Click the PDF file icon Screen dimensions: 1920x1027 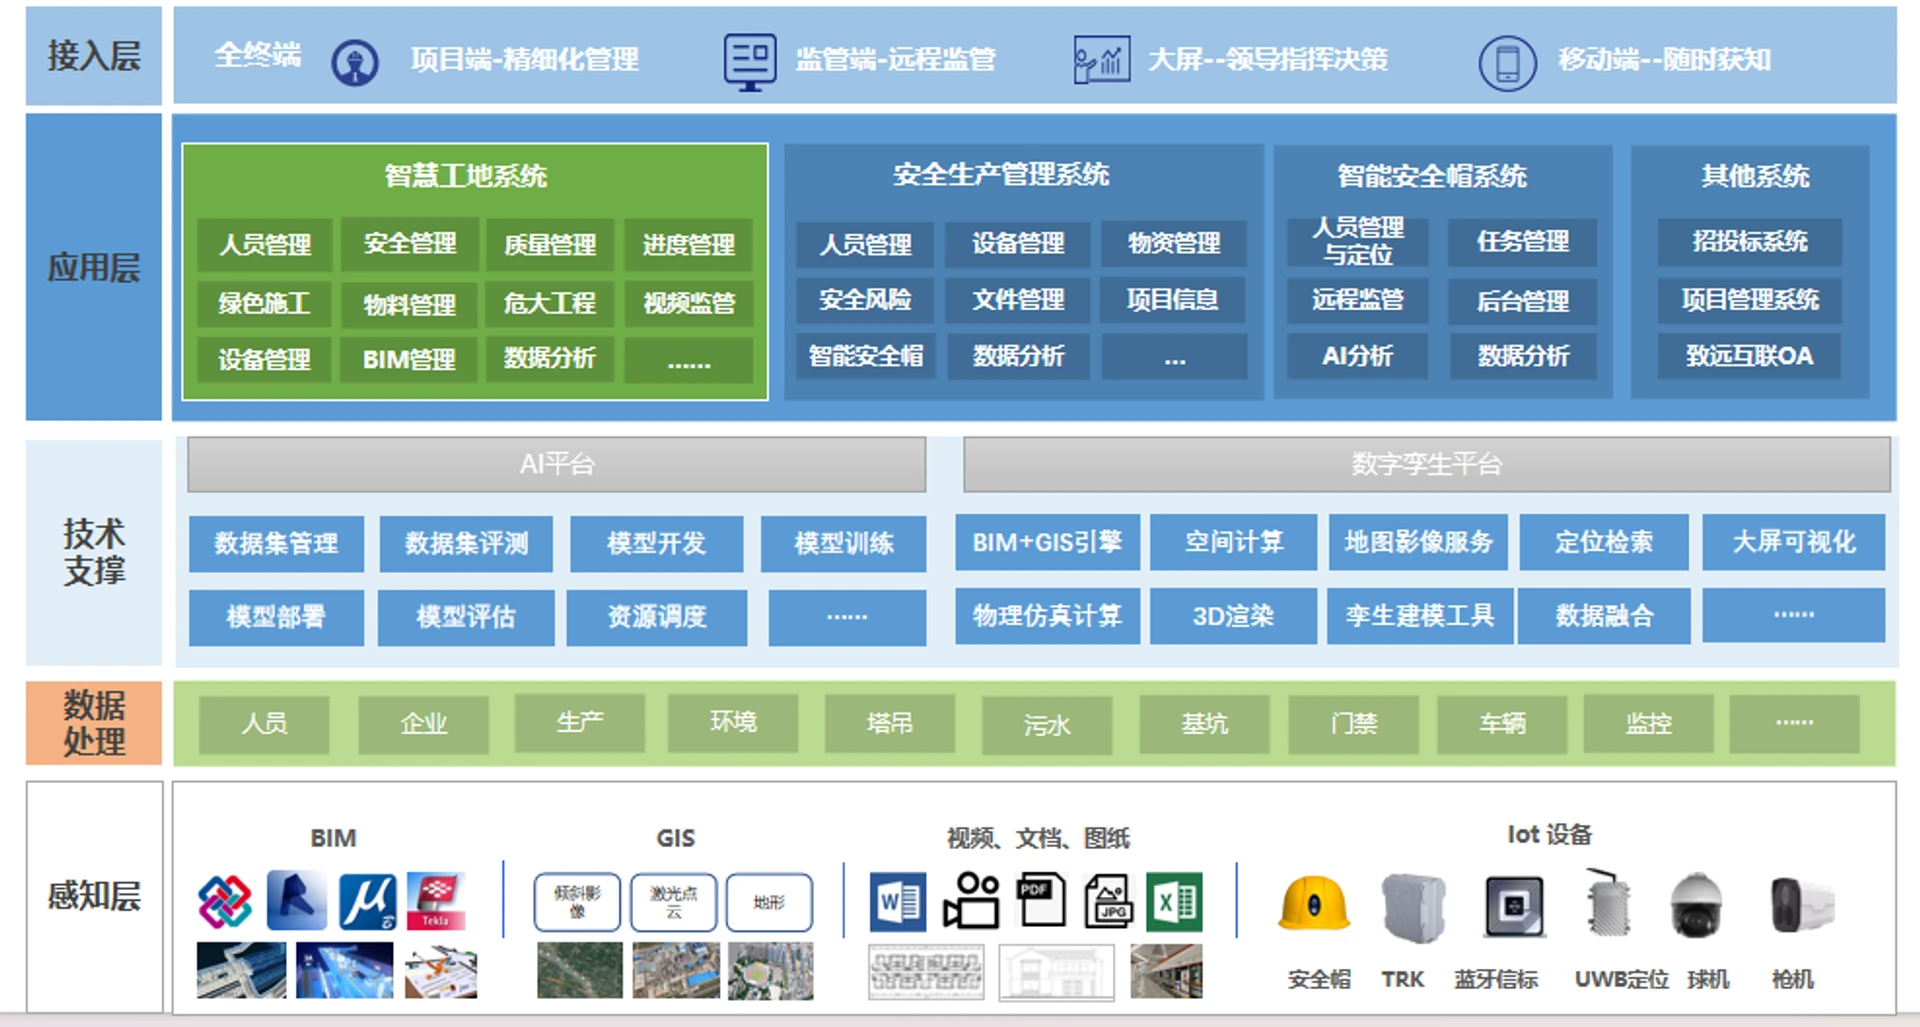[x=1041, y=898]
